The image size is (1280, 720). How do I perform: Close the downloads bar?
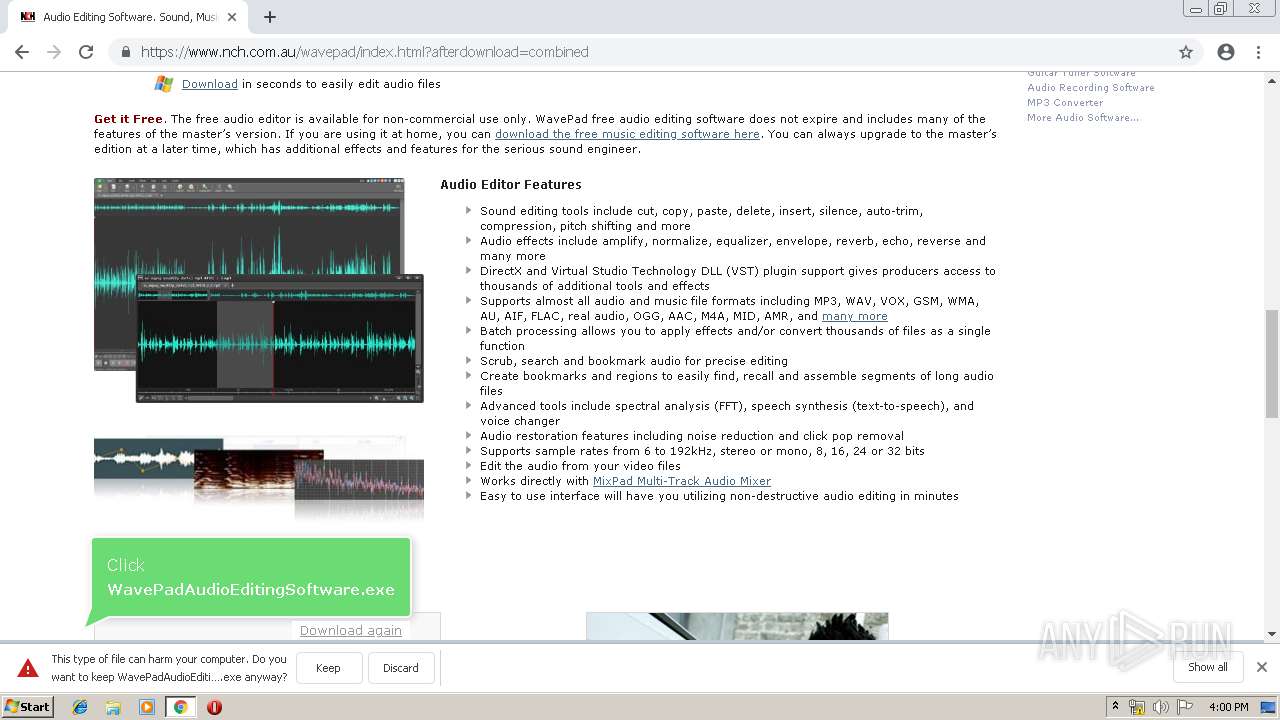coord(1262,667)
